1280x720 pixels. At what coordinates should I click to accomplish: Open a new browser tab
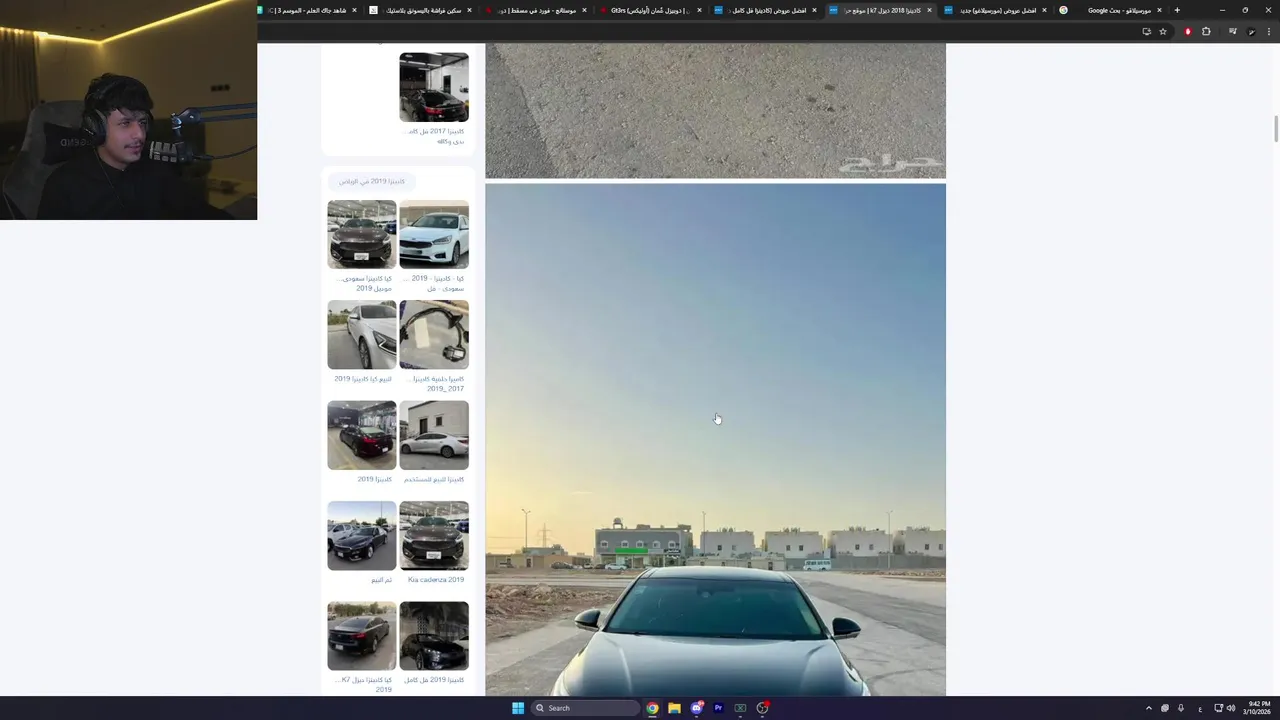tap(1177, 10)
